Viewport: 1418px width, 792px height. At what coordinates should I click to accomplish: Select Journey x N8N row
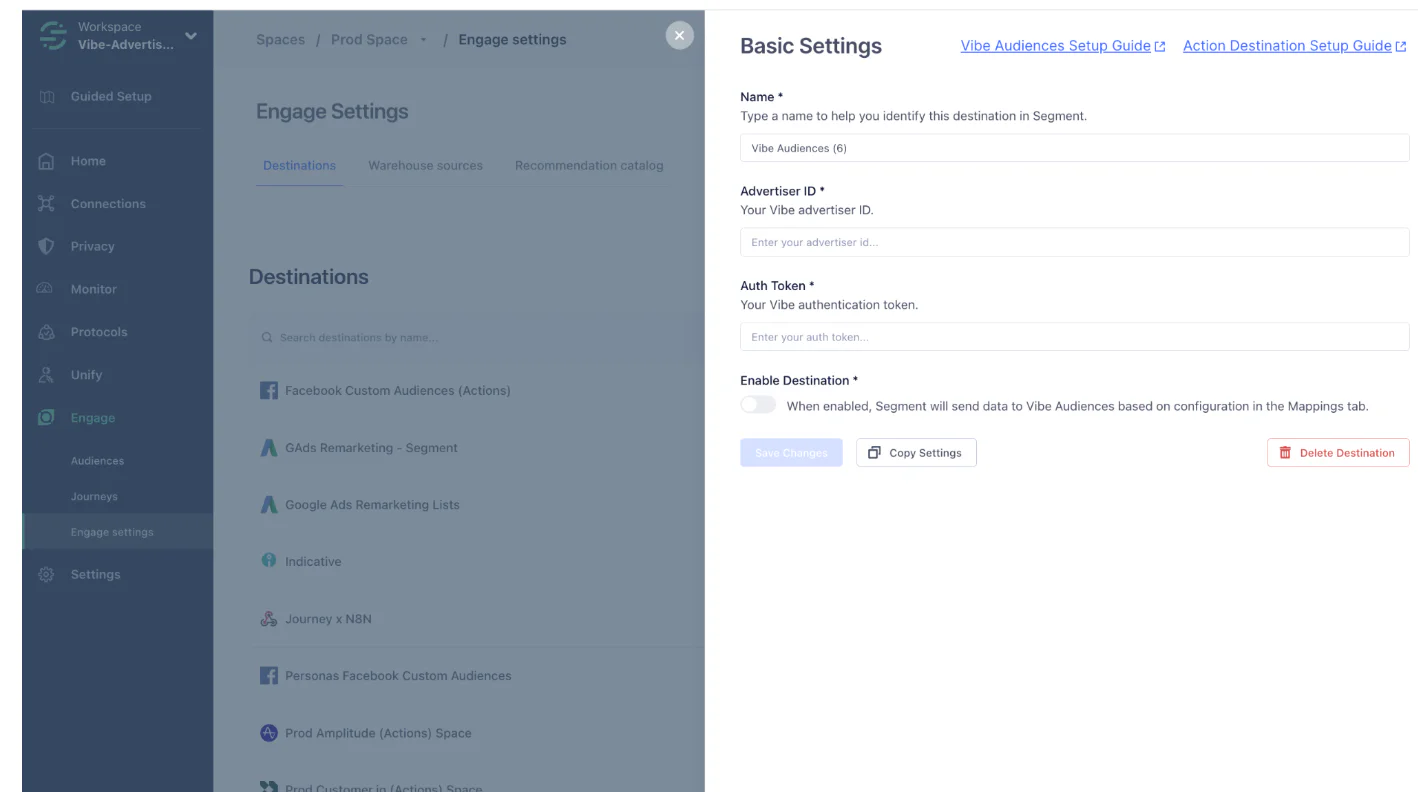coord(477,619)
